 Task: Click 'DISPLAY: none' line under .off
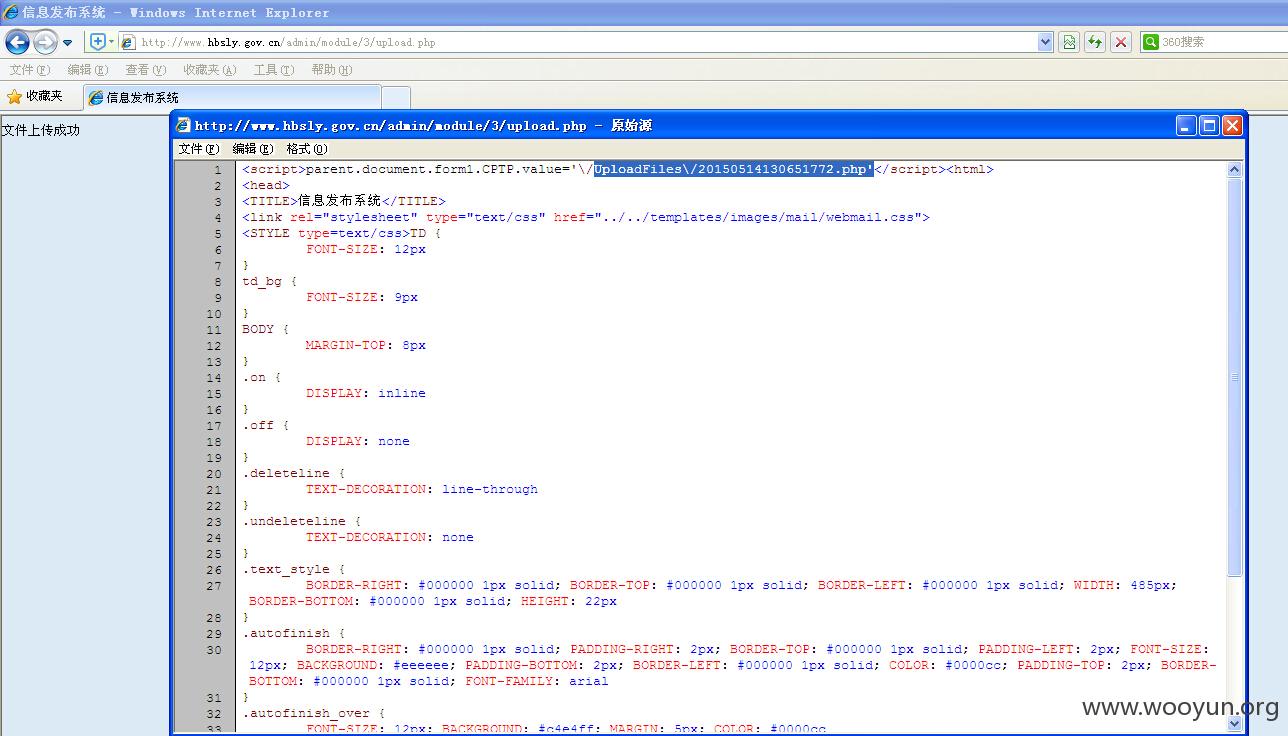click(358, 441)
